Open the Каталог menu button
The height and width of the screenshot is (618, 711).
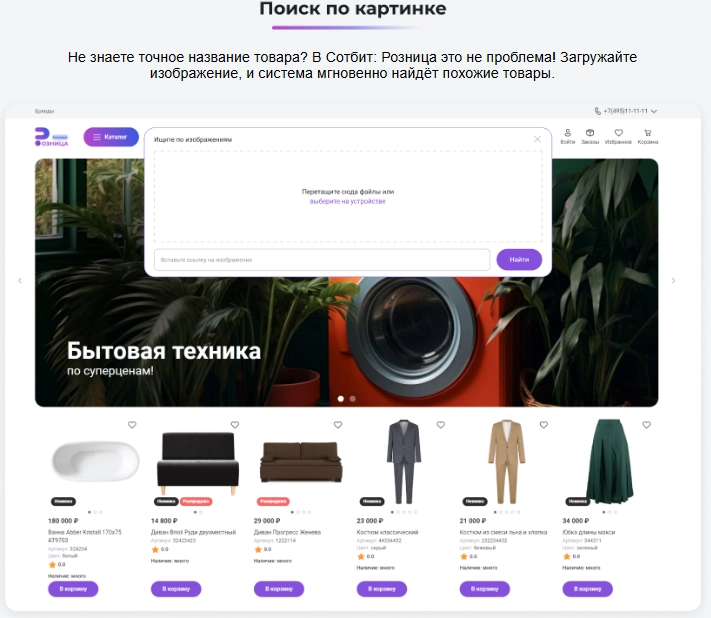coord(111,137)
